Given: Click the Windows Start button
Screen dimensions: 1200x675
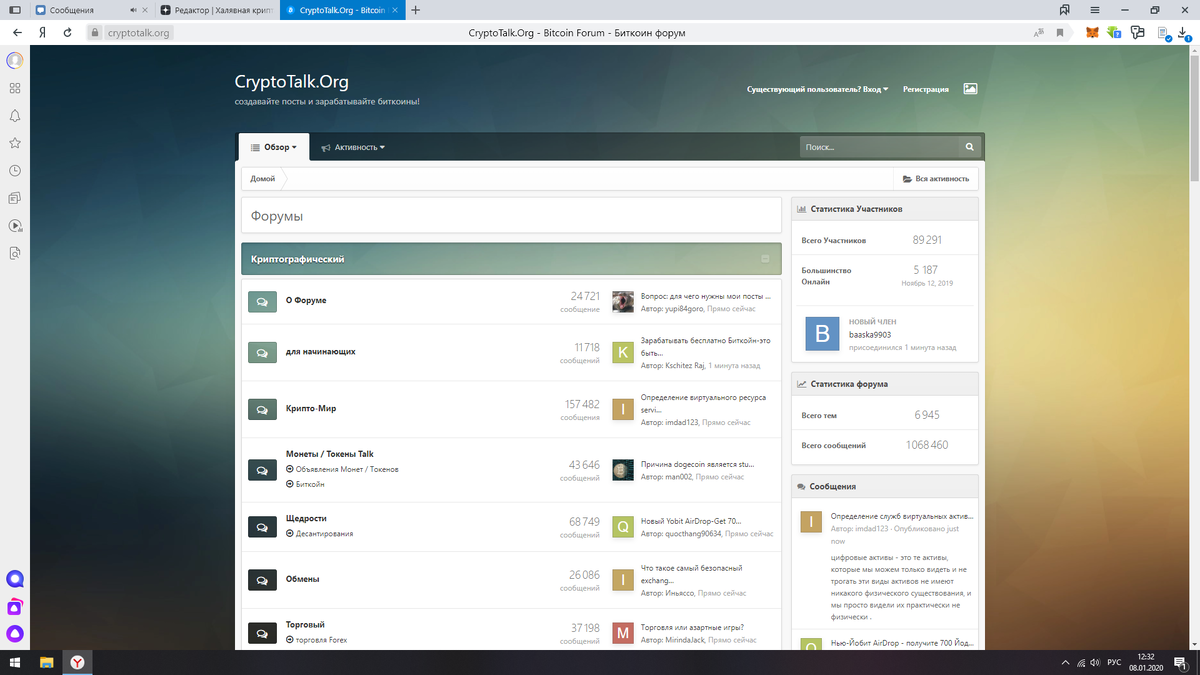Looking at the screenshot, I should coord(15,662).
